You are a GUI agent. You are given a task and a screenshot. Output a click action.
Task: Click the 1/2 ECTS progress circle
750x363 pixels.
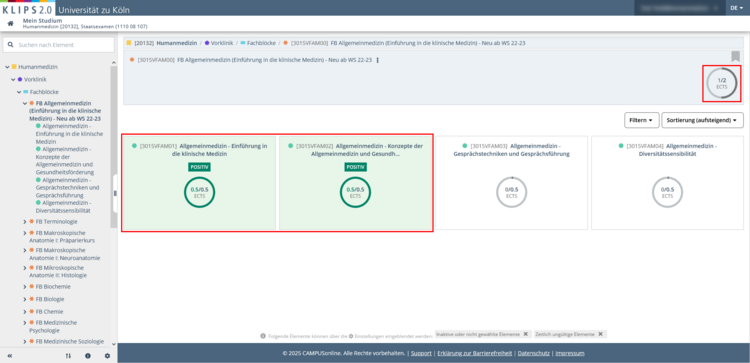click(722, 83)
